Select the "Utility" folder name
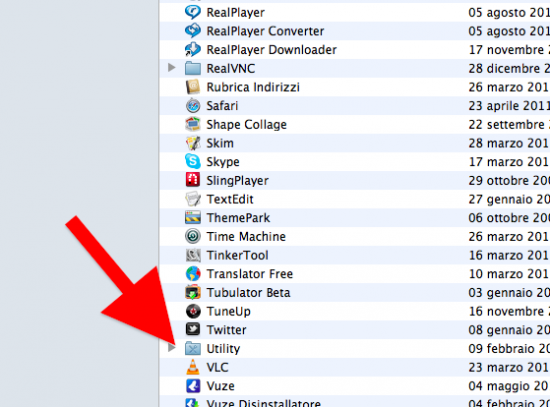 tap(223, 349)
